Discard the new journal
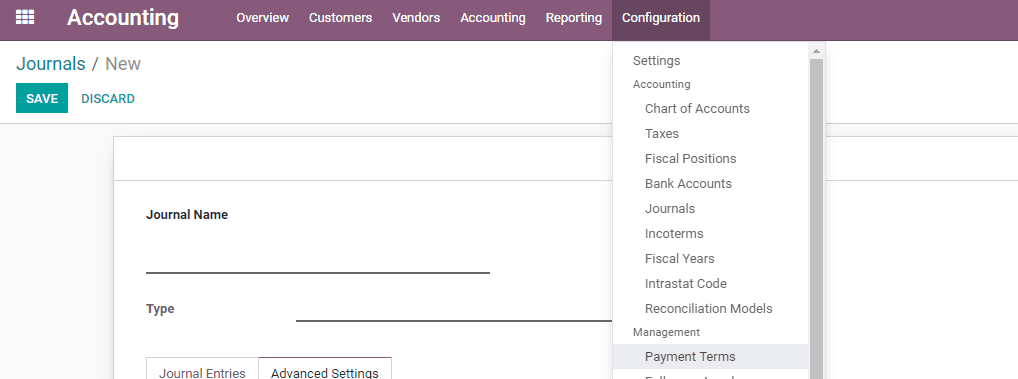Viewport: 1018px width, 379px height. [108, 99]
